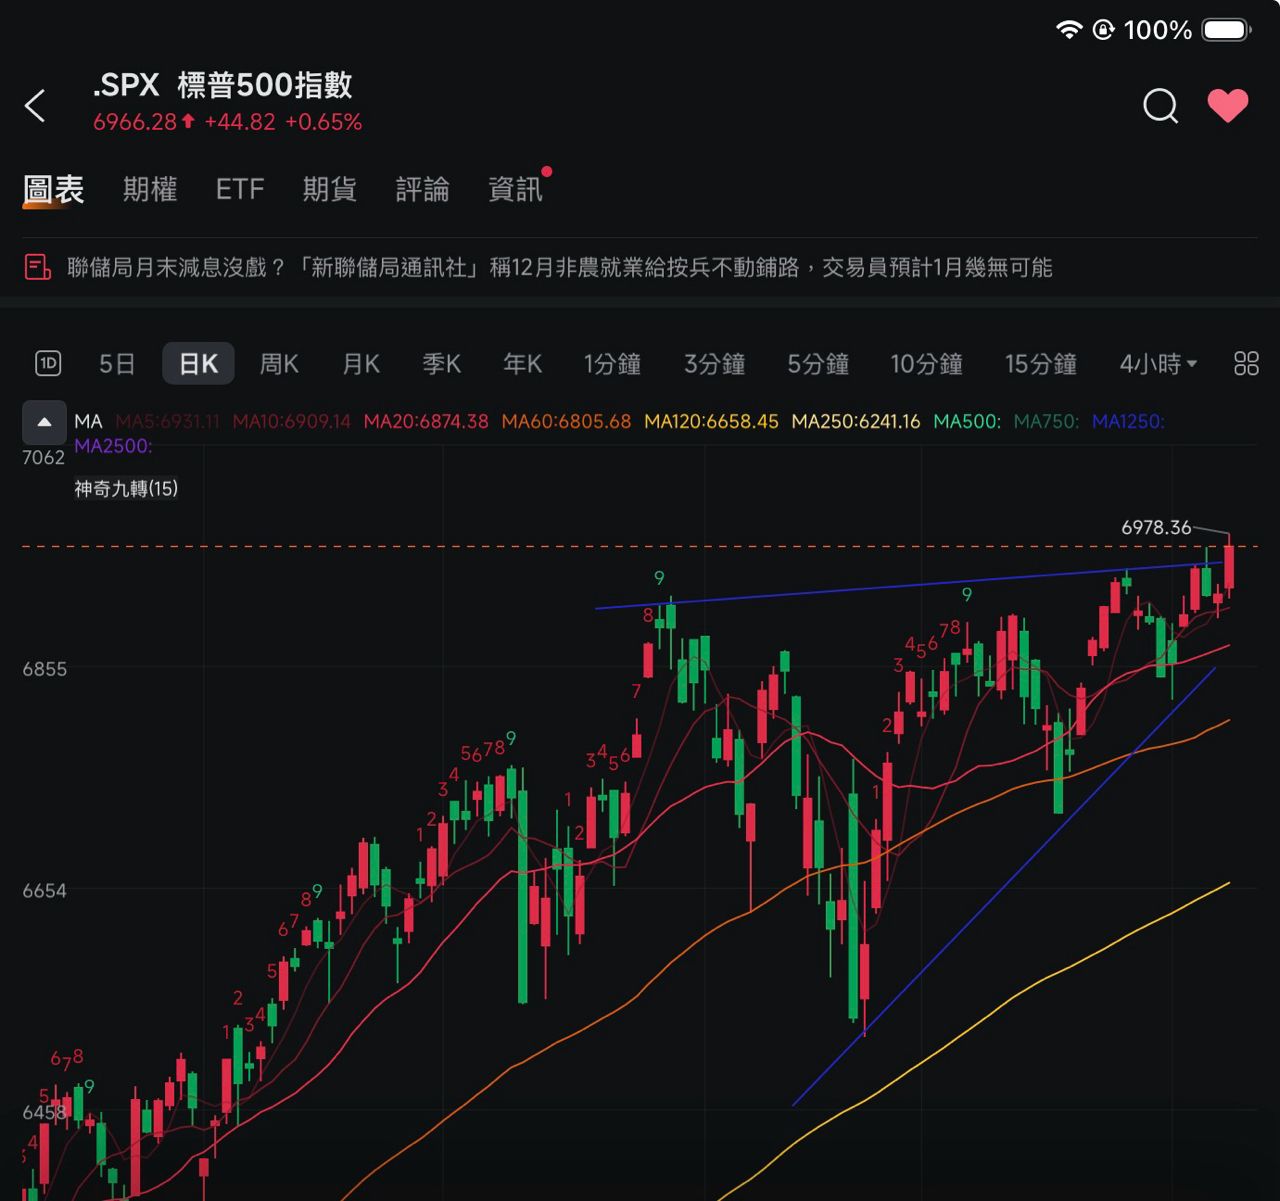This screenshot has width=1280, height=1201.
Task: Select the 周K chart period
Action: coord(279,364)
